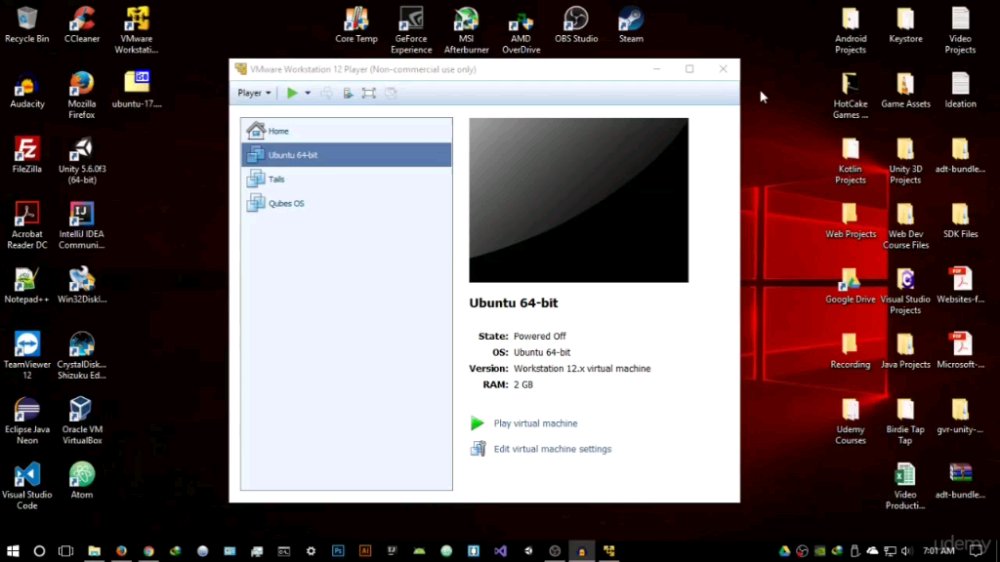Open Task View from the taskbar
The width and height of the screenshot is (1000, 562).
point(66,551)
